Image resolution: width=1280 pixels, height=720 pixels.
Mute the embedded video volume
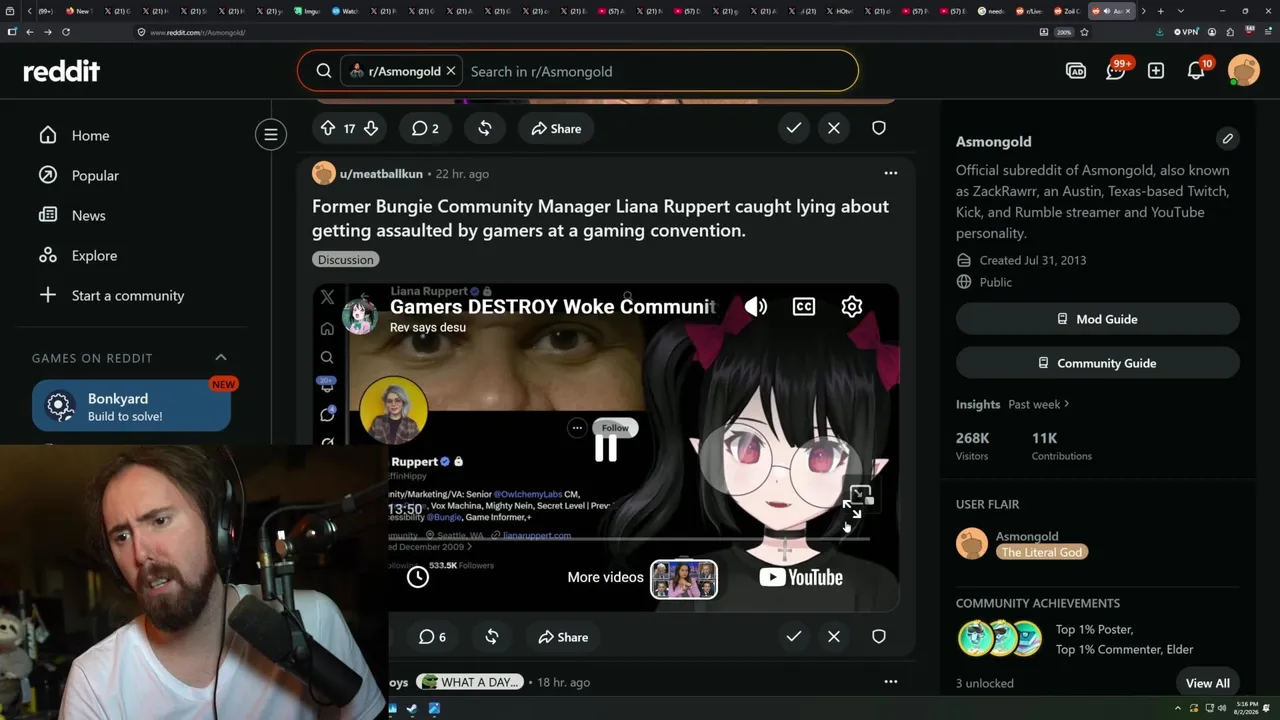click(x=756, y=307)
